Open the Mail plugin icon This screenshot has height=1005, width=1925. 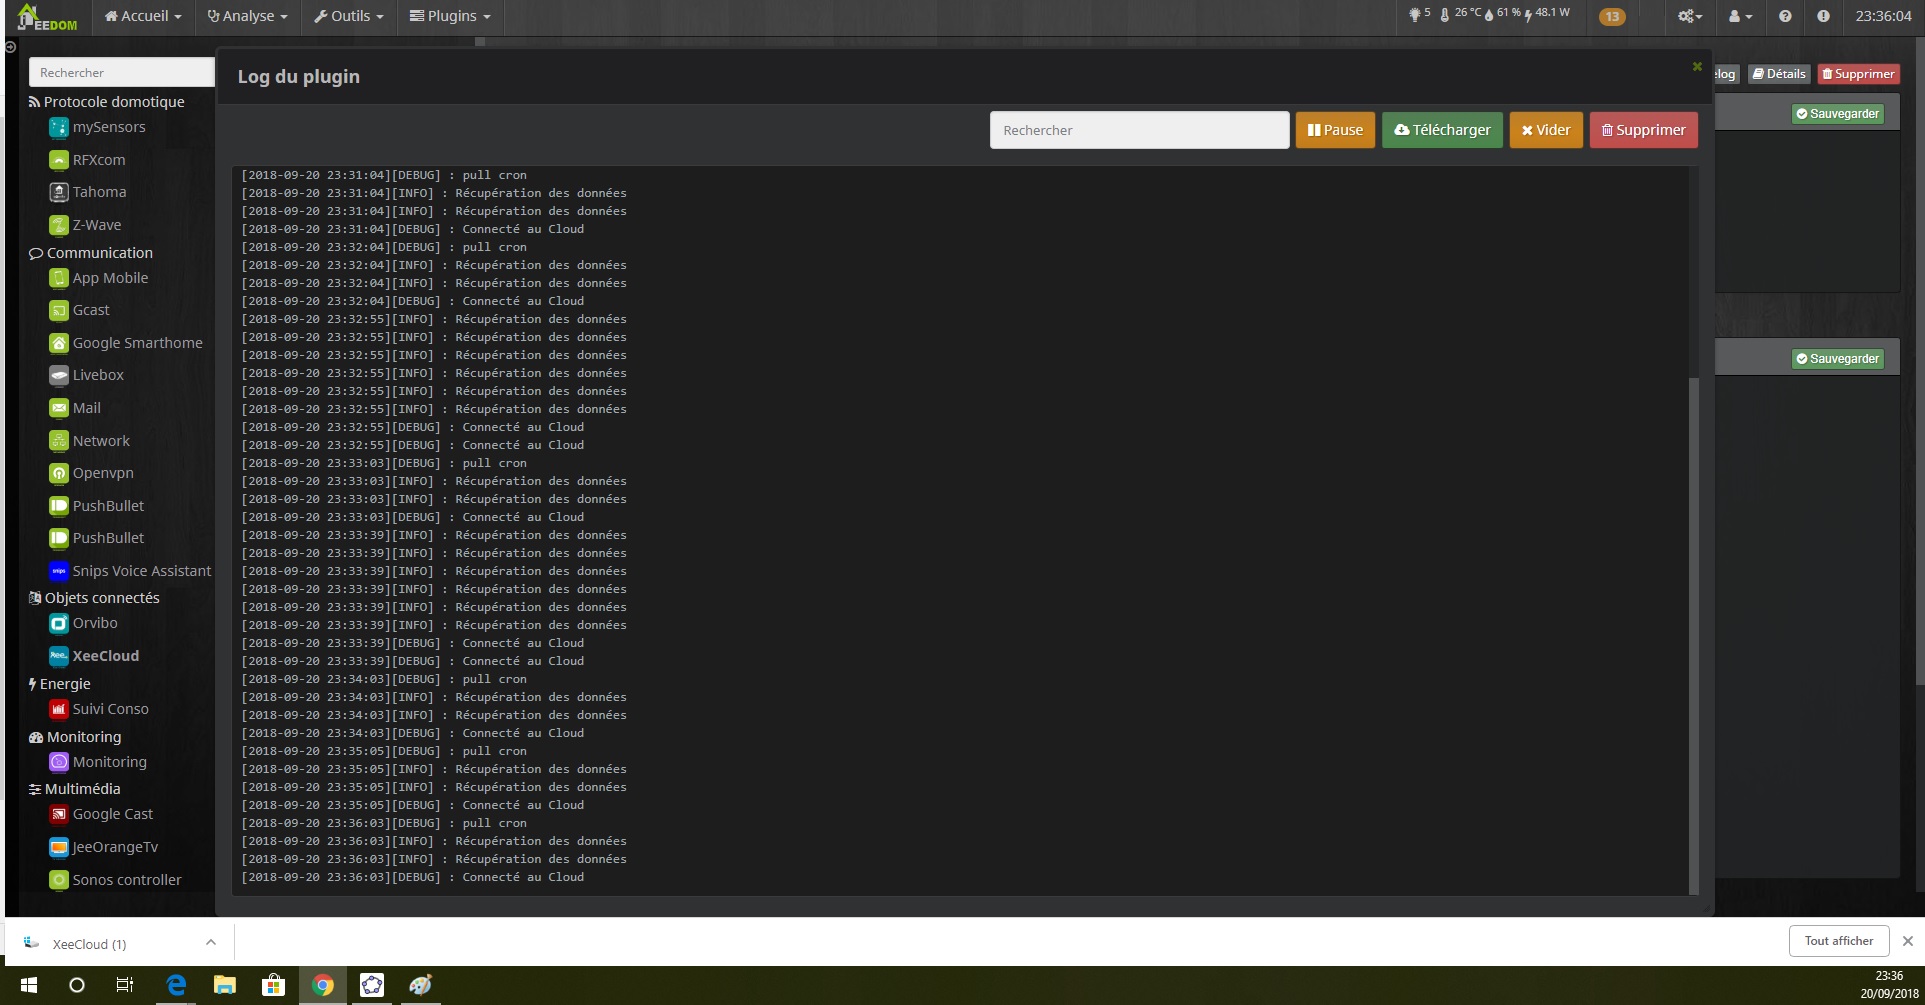(x=59, y=408)
